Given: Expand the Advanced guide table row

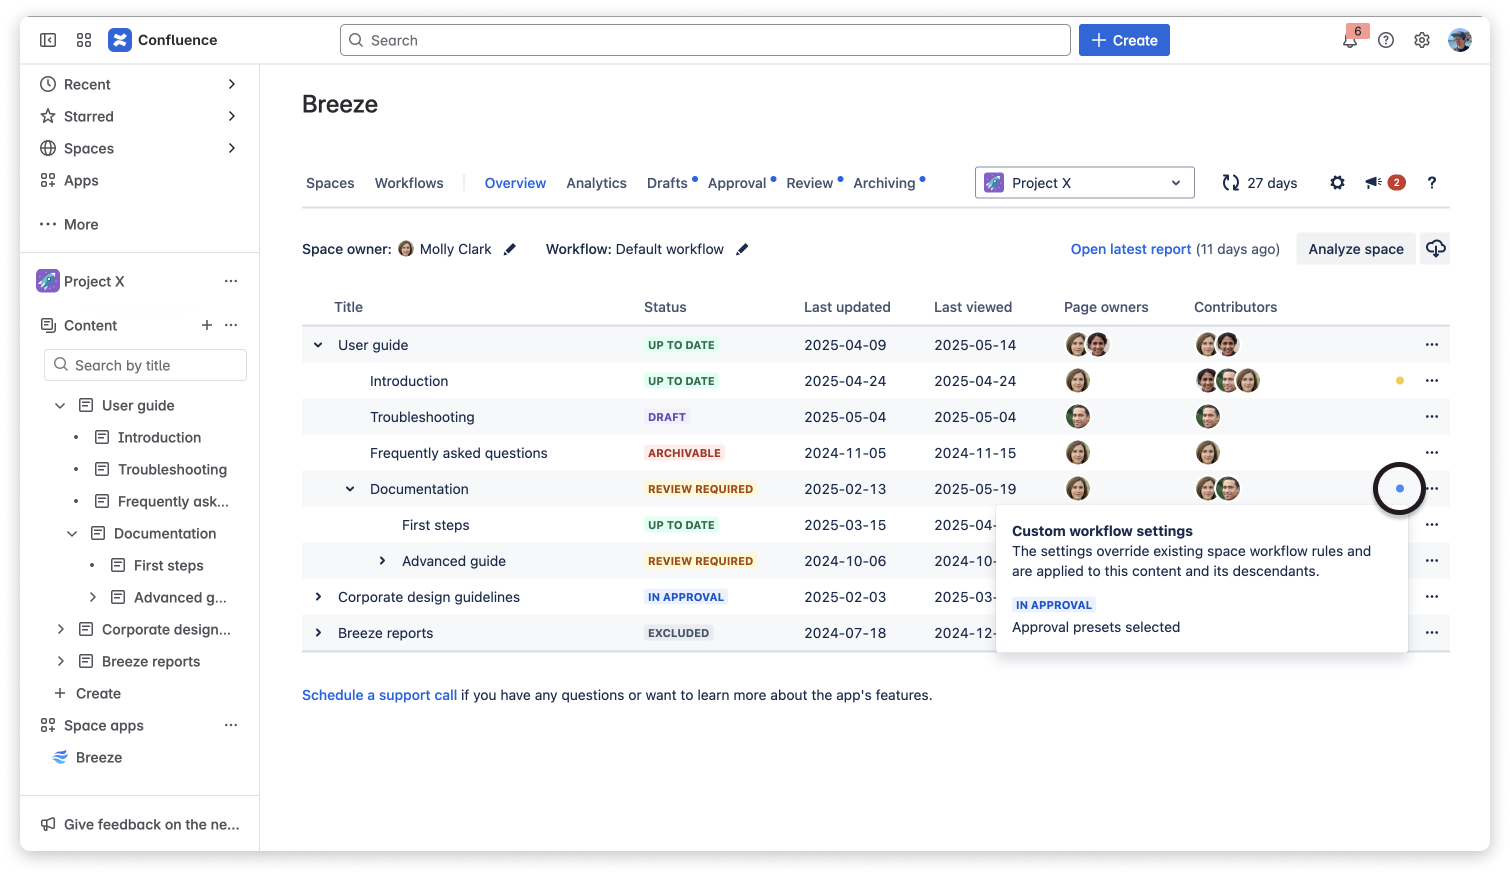Looking at the screenshot, I should tap(382, 561).
